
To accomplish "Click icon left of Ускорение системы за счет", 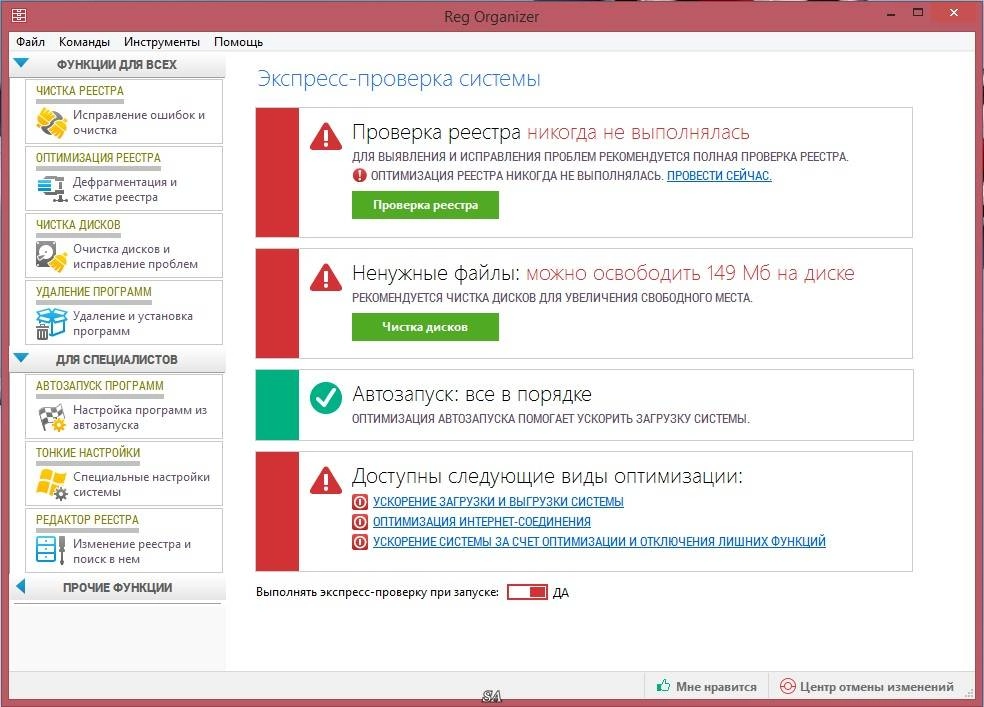I will point(360,541).
